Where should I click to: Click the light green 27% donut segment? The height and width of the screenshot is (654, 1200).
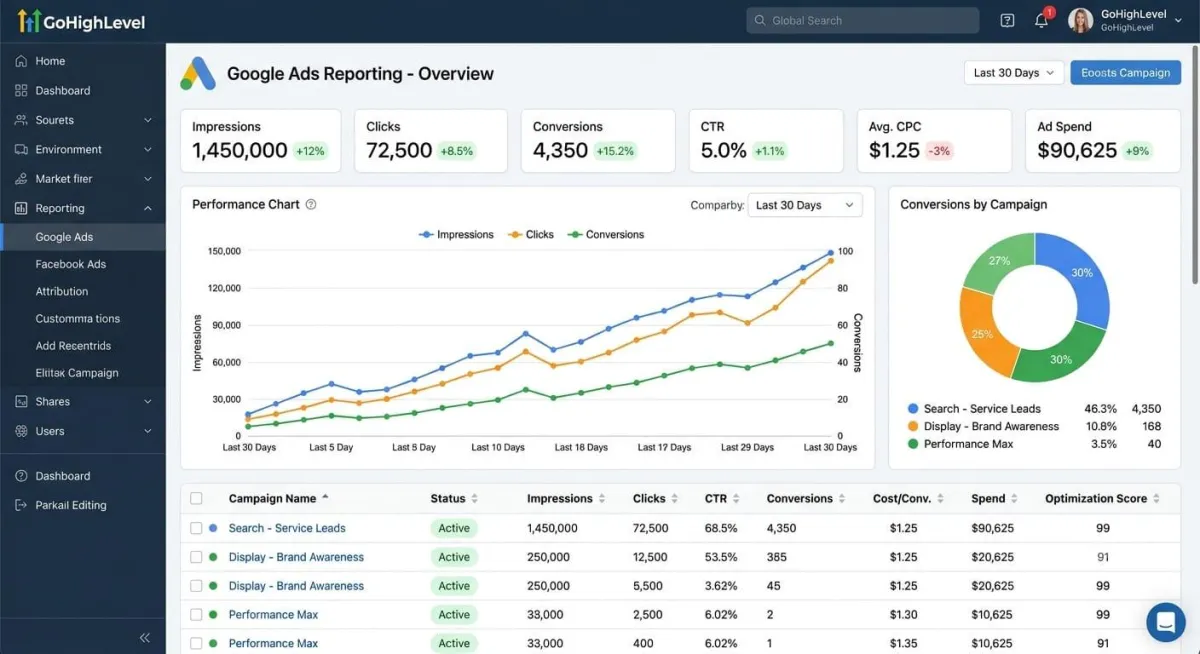coord(1000,260)
